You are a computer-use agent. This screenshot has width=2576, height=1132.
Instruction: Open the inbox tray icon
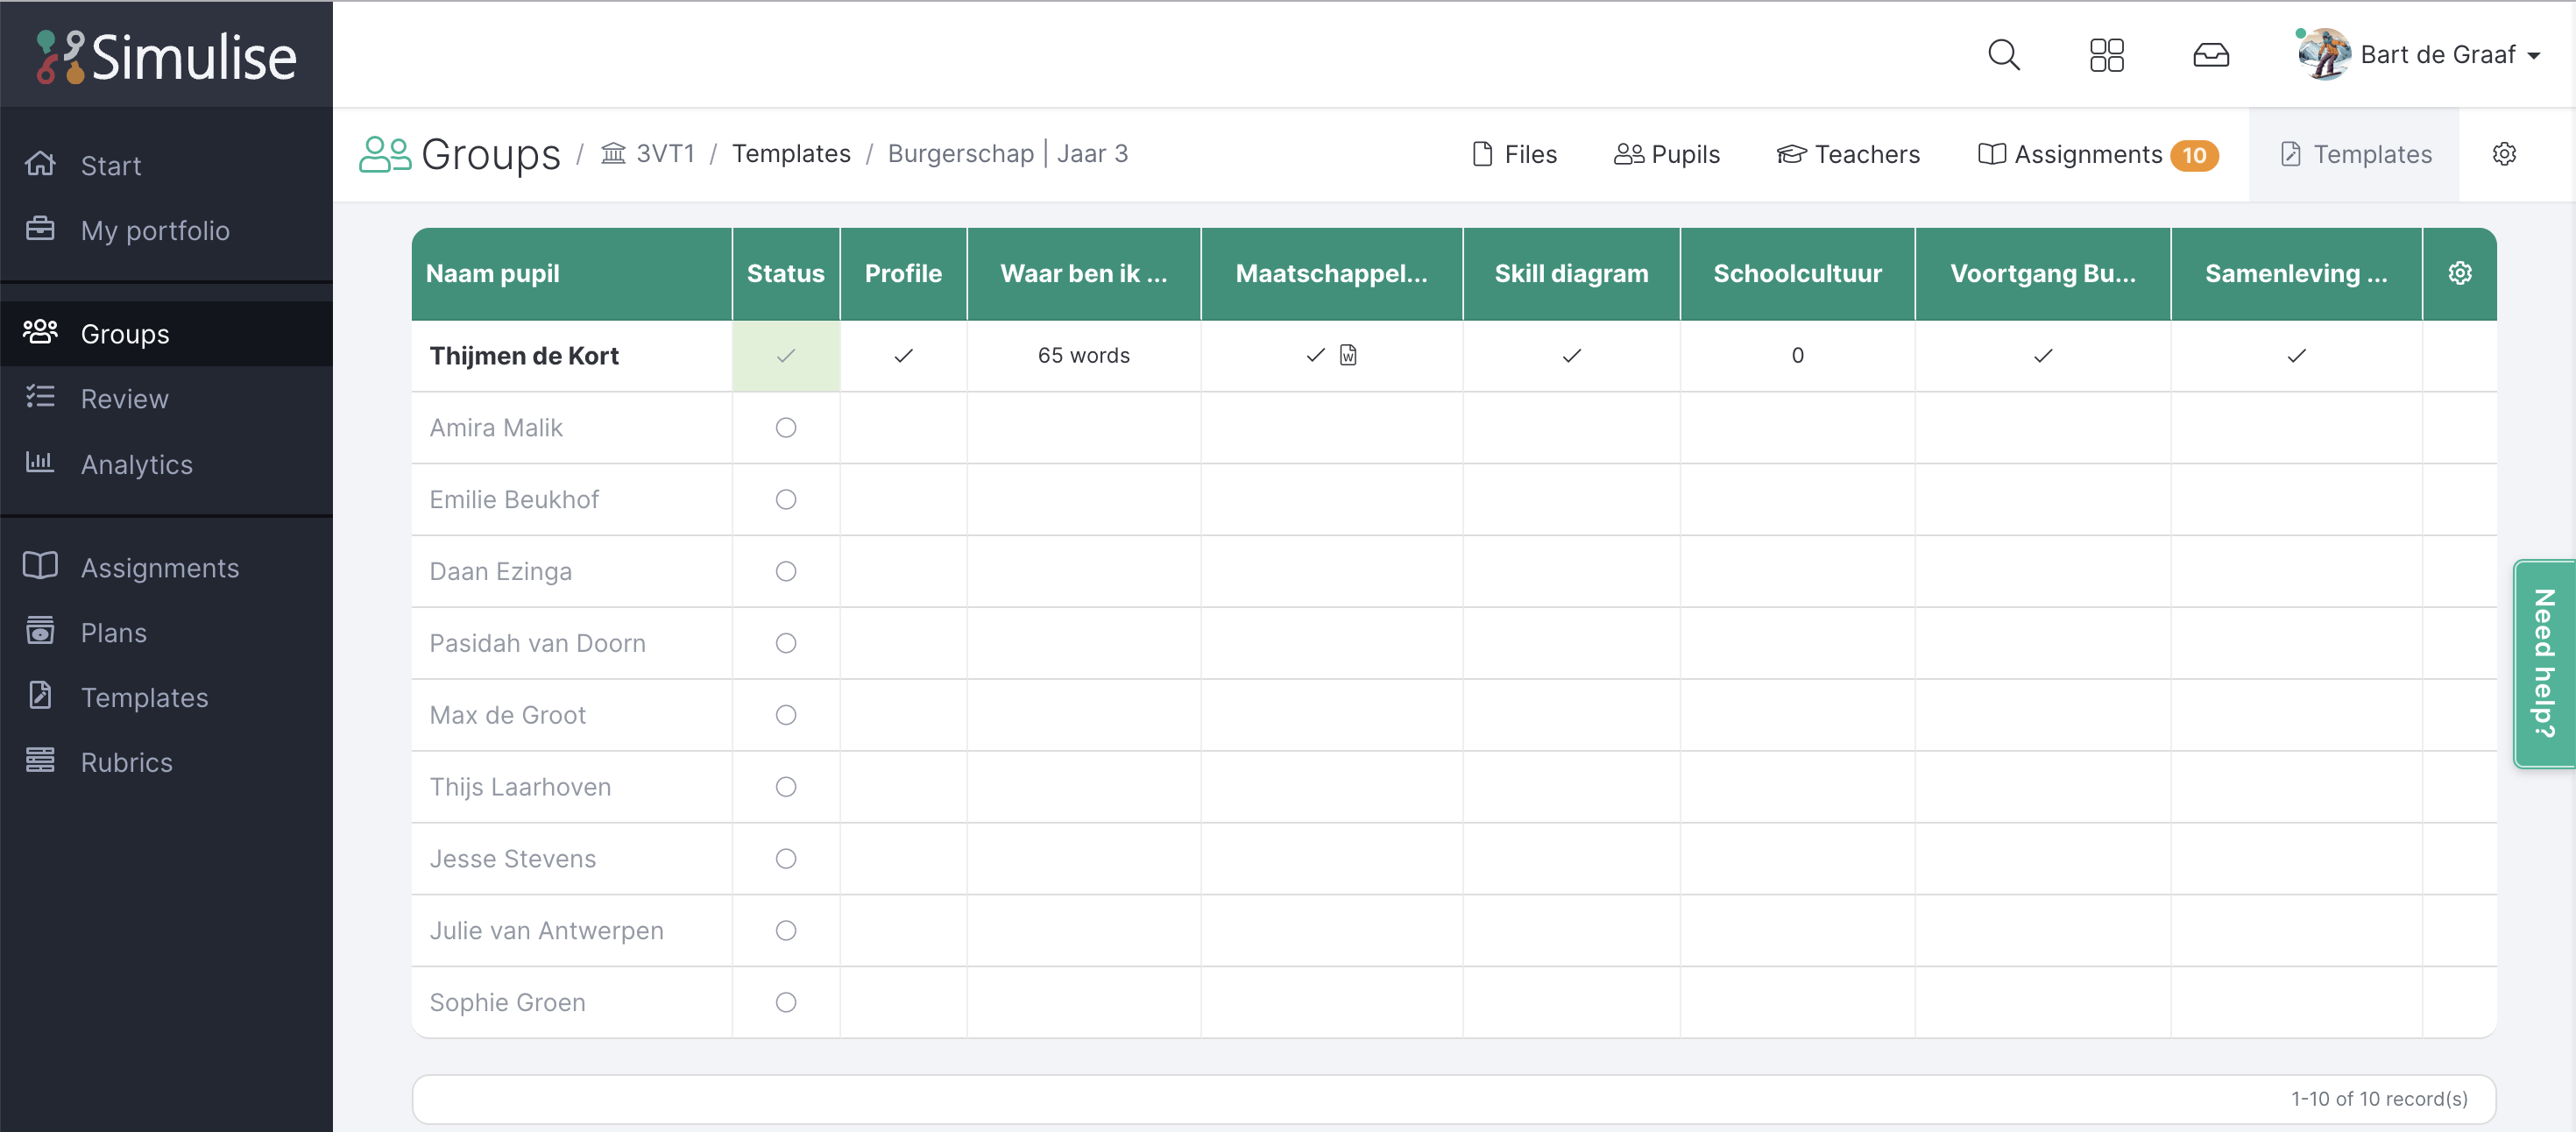2210,54
